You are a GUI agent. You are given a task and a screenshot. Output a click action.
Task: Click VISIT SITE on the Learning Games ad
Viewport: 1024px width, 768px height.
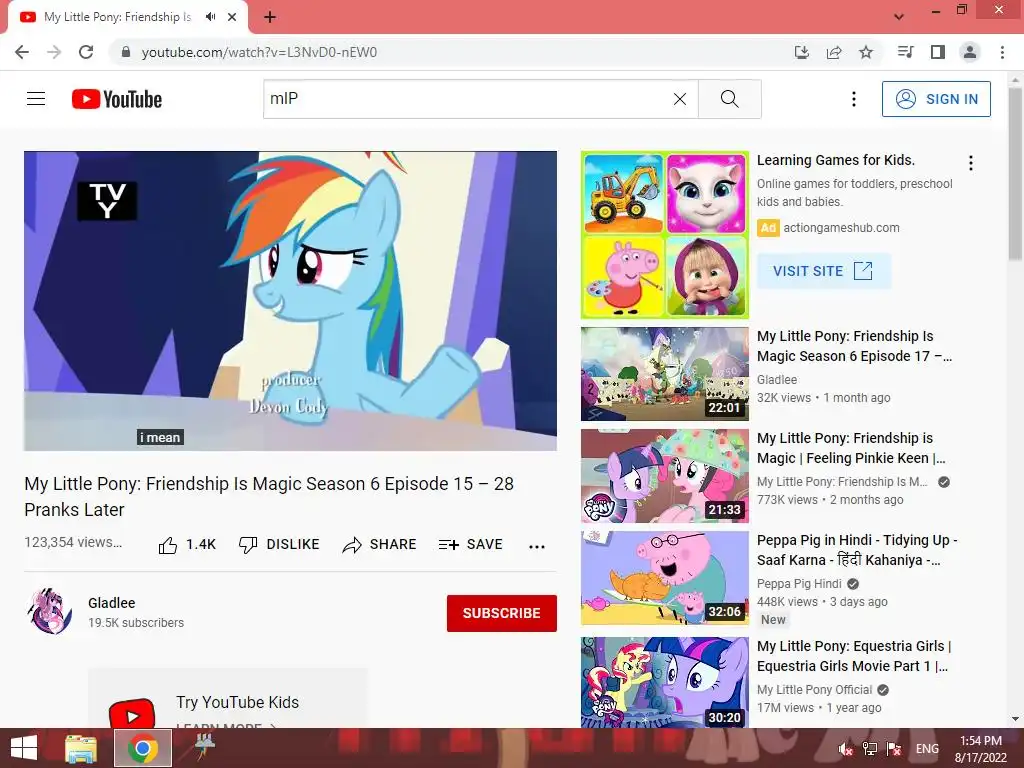point(824,271)
